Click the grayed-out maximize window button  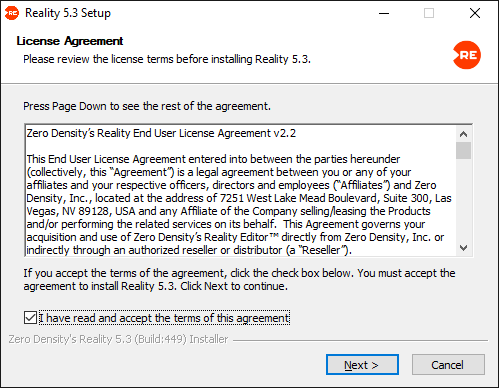429,13
